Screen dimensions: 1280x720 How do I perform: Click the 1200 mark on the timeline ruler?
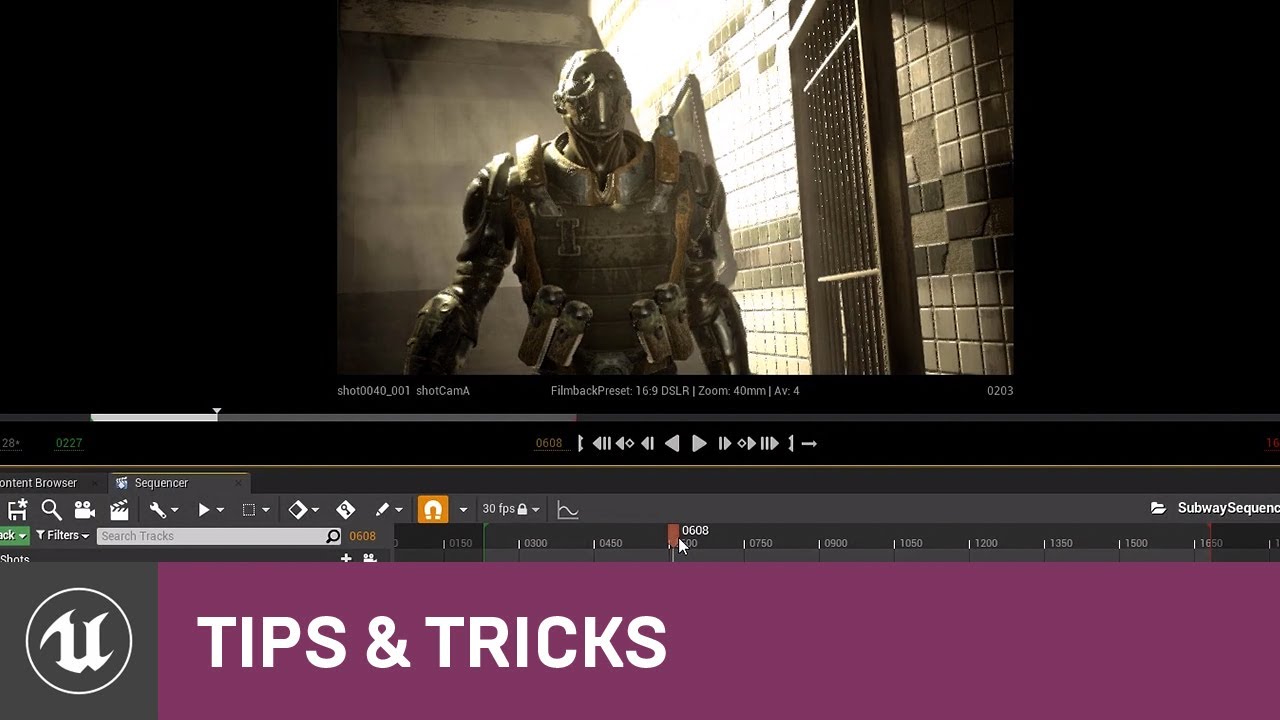coord(985,543)
